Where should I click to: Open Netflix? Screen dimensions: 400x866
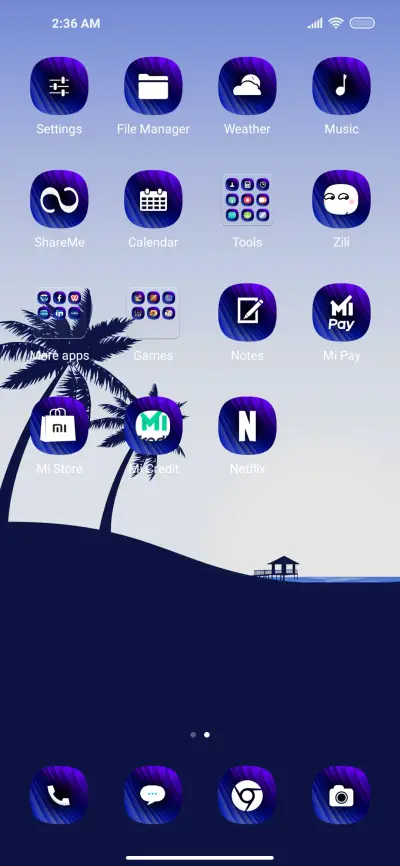click(x=247, y=426)
